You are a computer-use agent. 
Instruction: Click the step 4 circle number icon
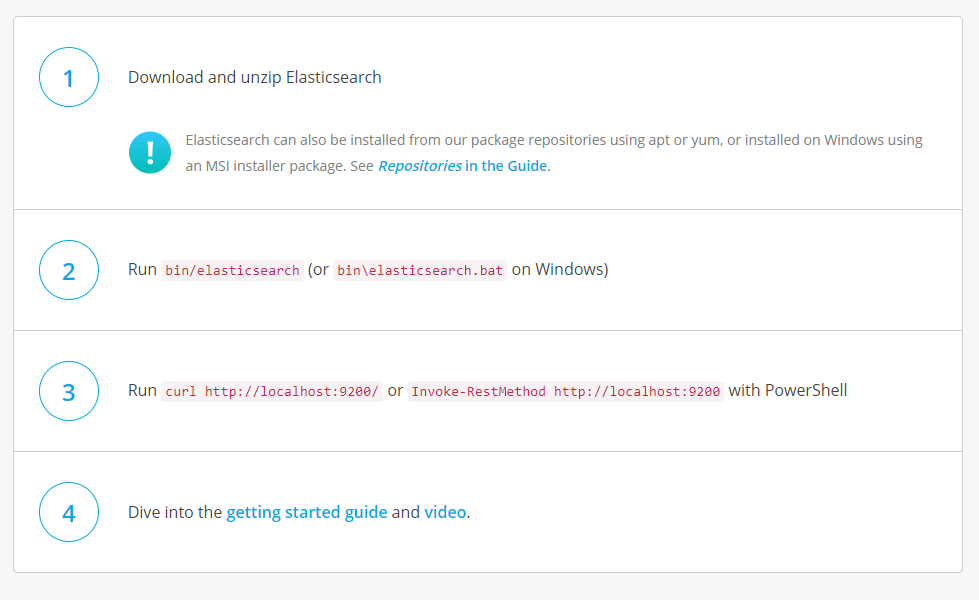[69, 513]
